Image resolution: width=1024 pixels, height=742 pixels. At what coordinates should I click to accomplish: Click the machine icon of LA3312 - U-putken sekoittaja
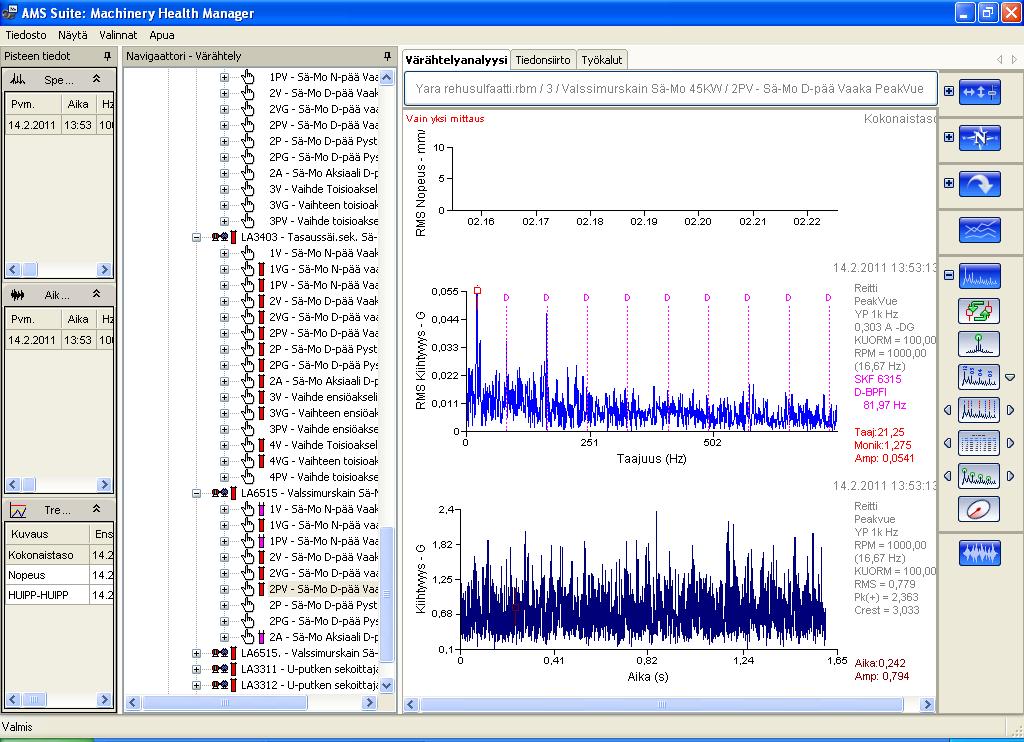[x=220, y=685]
